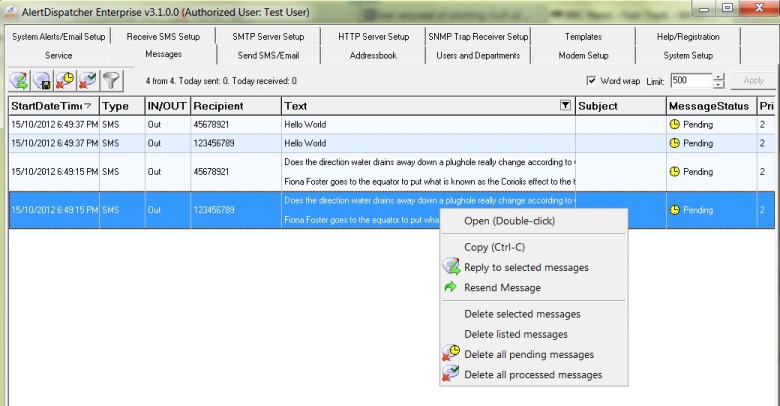The width and height of the screenshot is (780, 406).
Task: Click the reply to messages toolbar icon
Action: pyautogui.click(x=19, y=80)
